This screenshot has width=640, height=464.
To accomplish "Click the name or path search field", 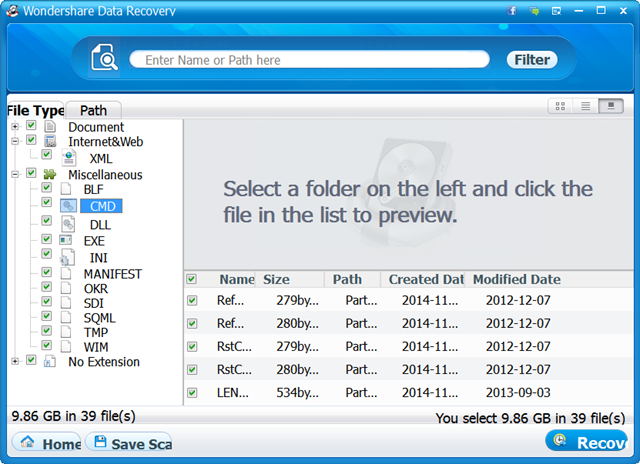I will click(x=309, y=60).
